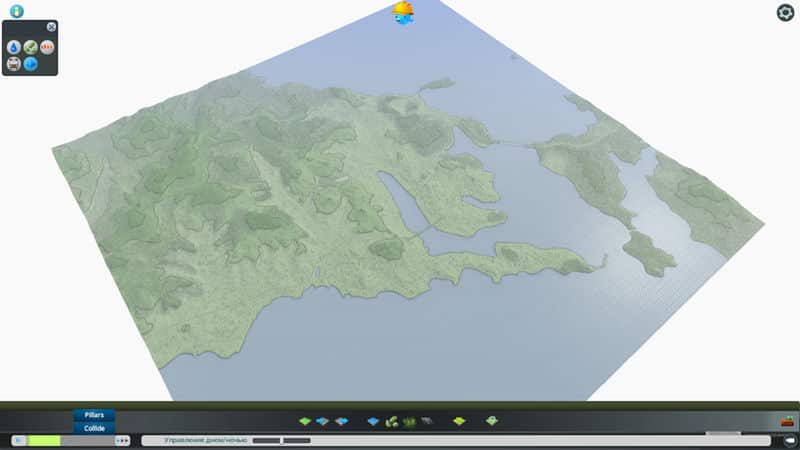
Task: Open the grass vegetation tool
Action: (409, 421)
